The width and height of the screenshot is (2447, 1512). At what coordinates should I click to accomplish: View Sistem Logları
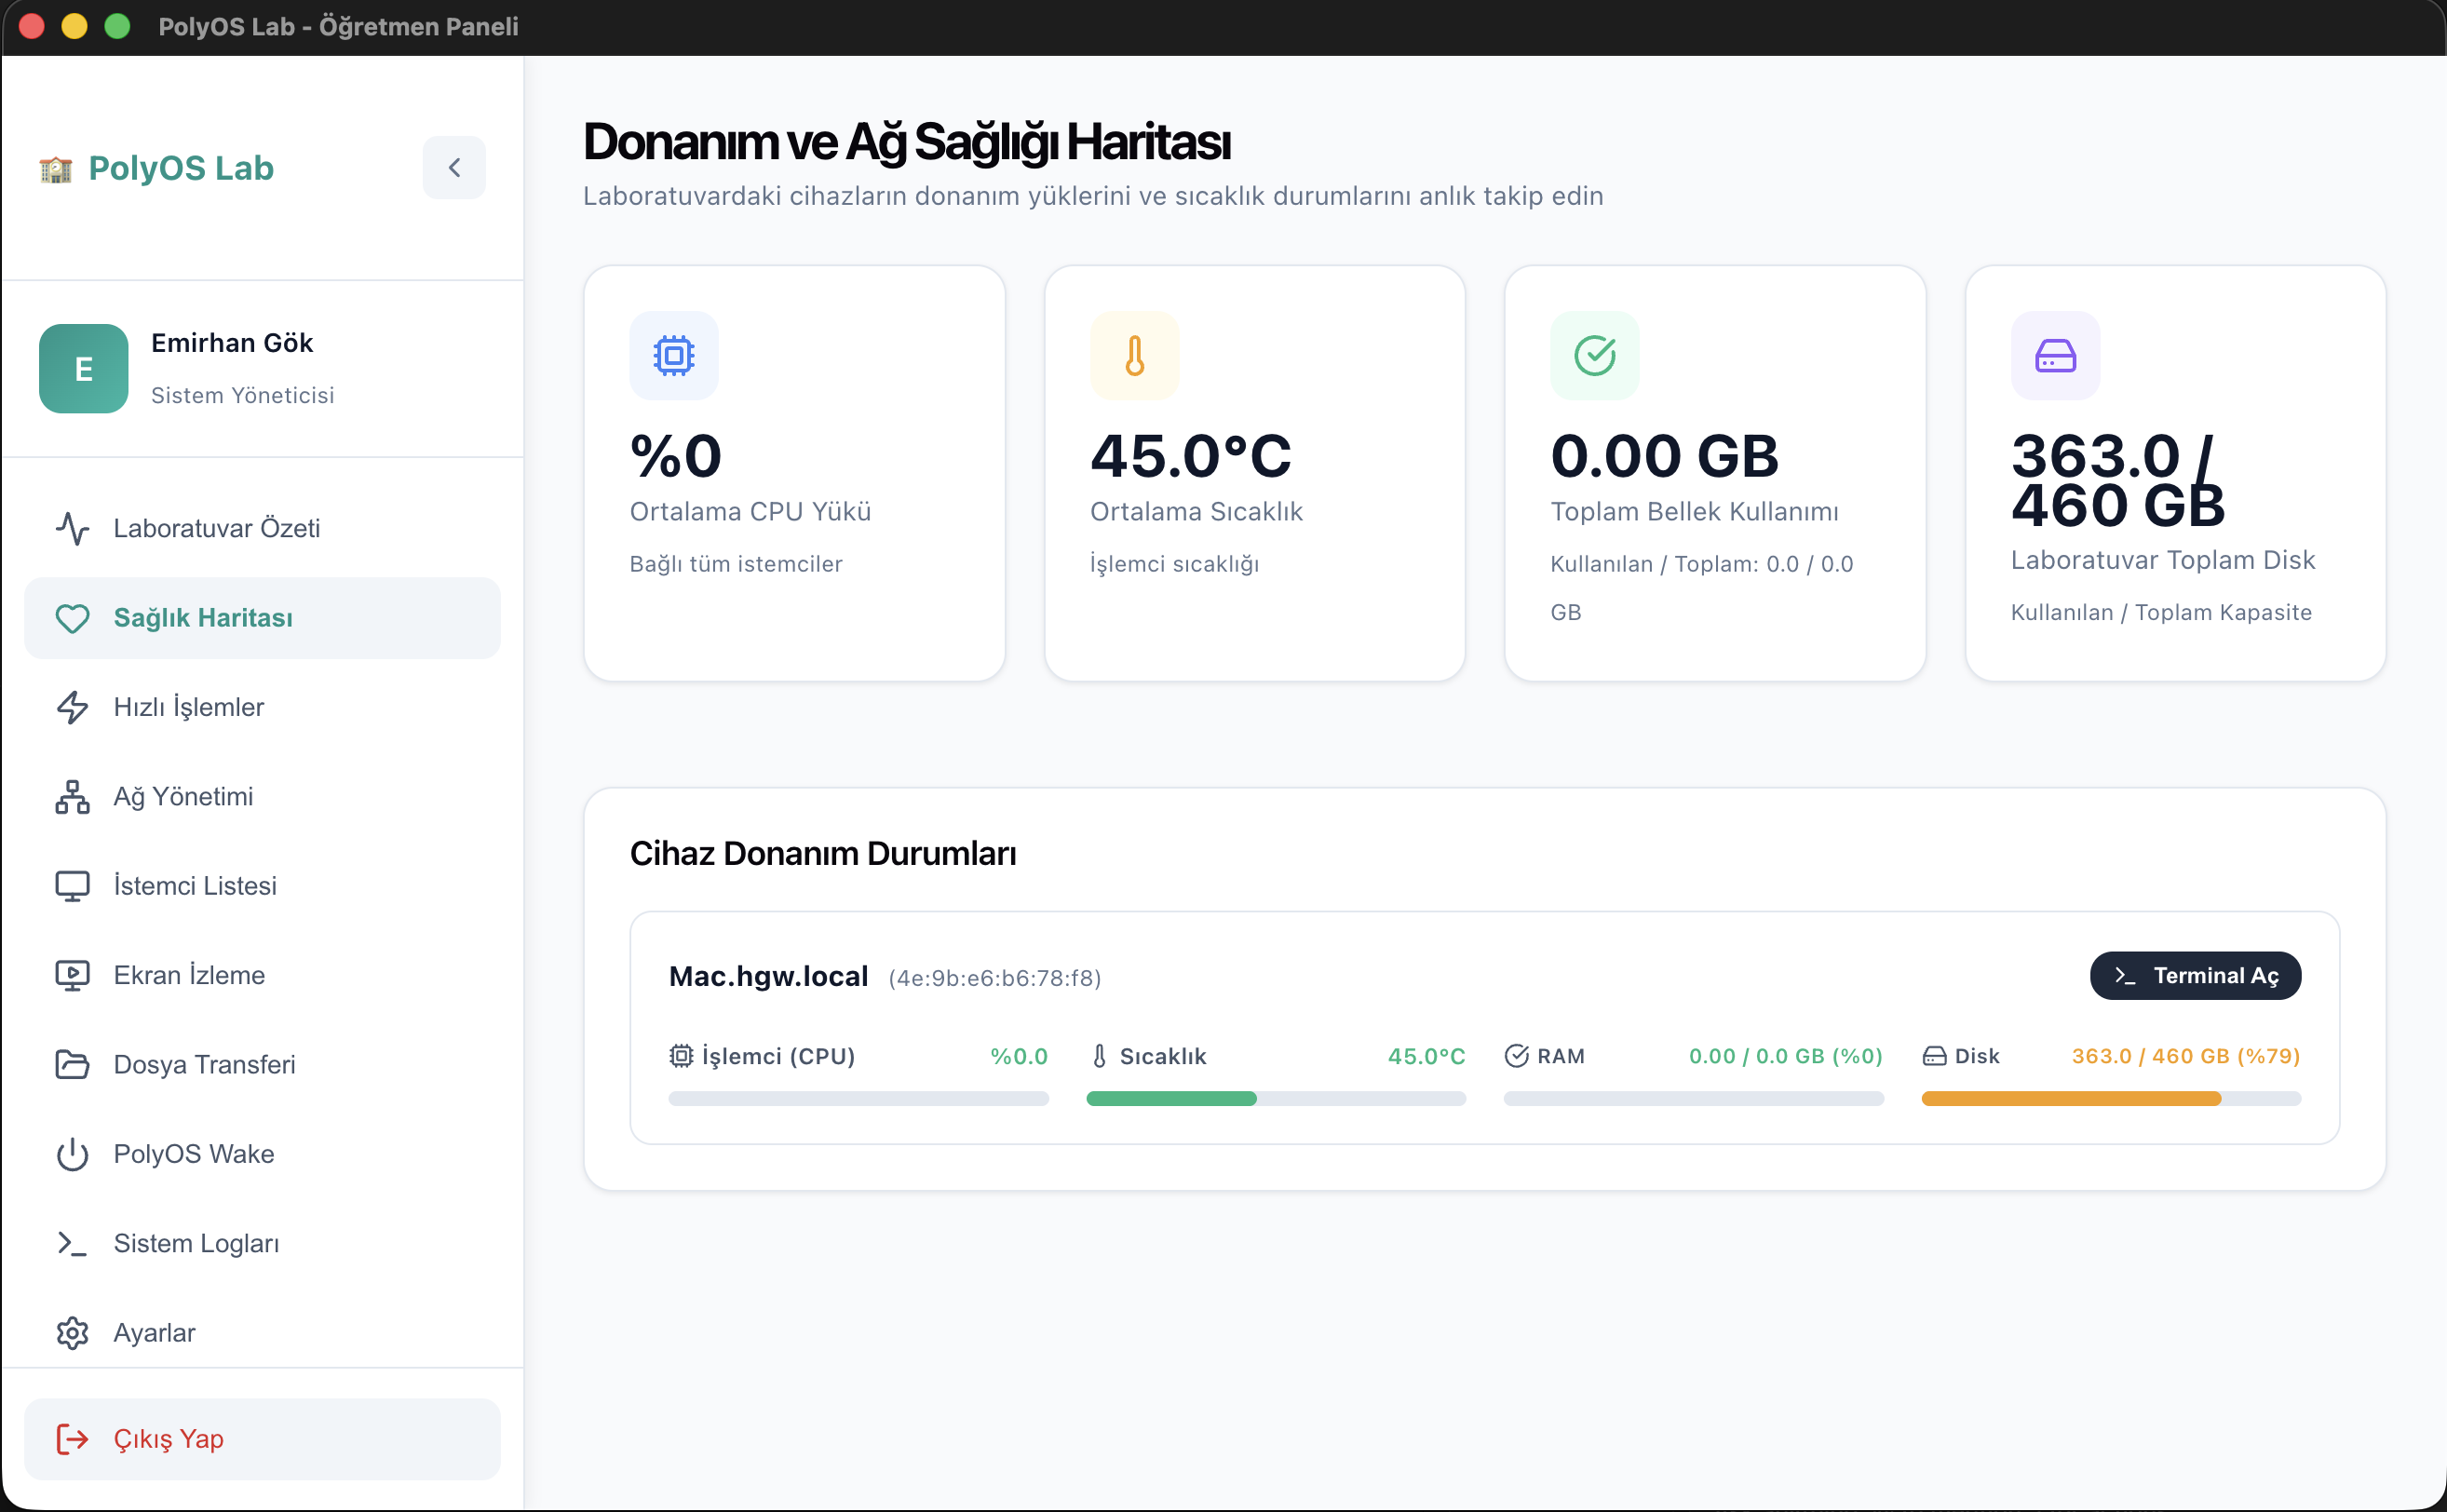click(x=262, y=1244)
